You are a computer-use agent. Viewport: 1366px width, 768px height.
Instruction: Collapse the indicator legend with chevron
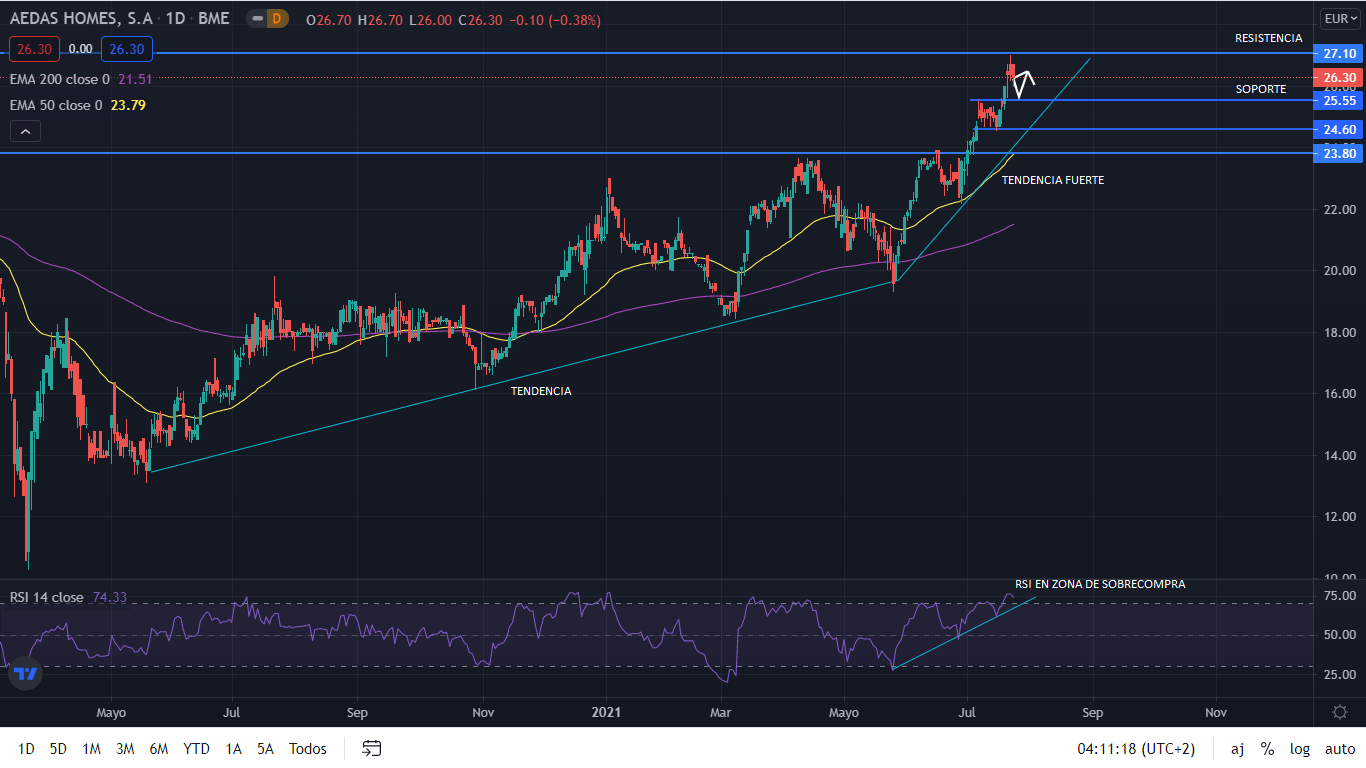point(26,131)
